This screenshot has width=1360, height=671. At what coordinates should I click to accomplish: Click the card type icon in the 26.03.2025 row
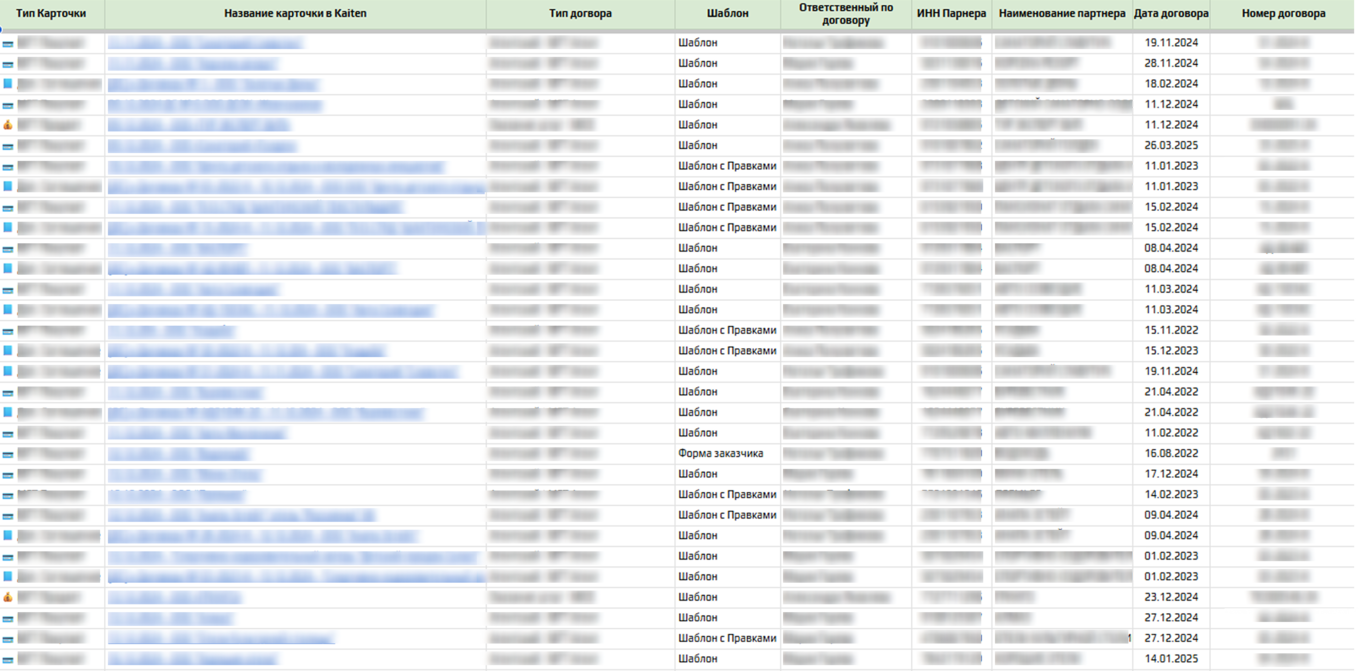(8, 146)
